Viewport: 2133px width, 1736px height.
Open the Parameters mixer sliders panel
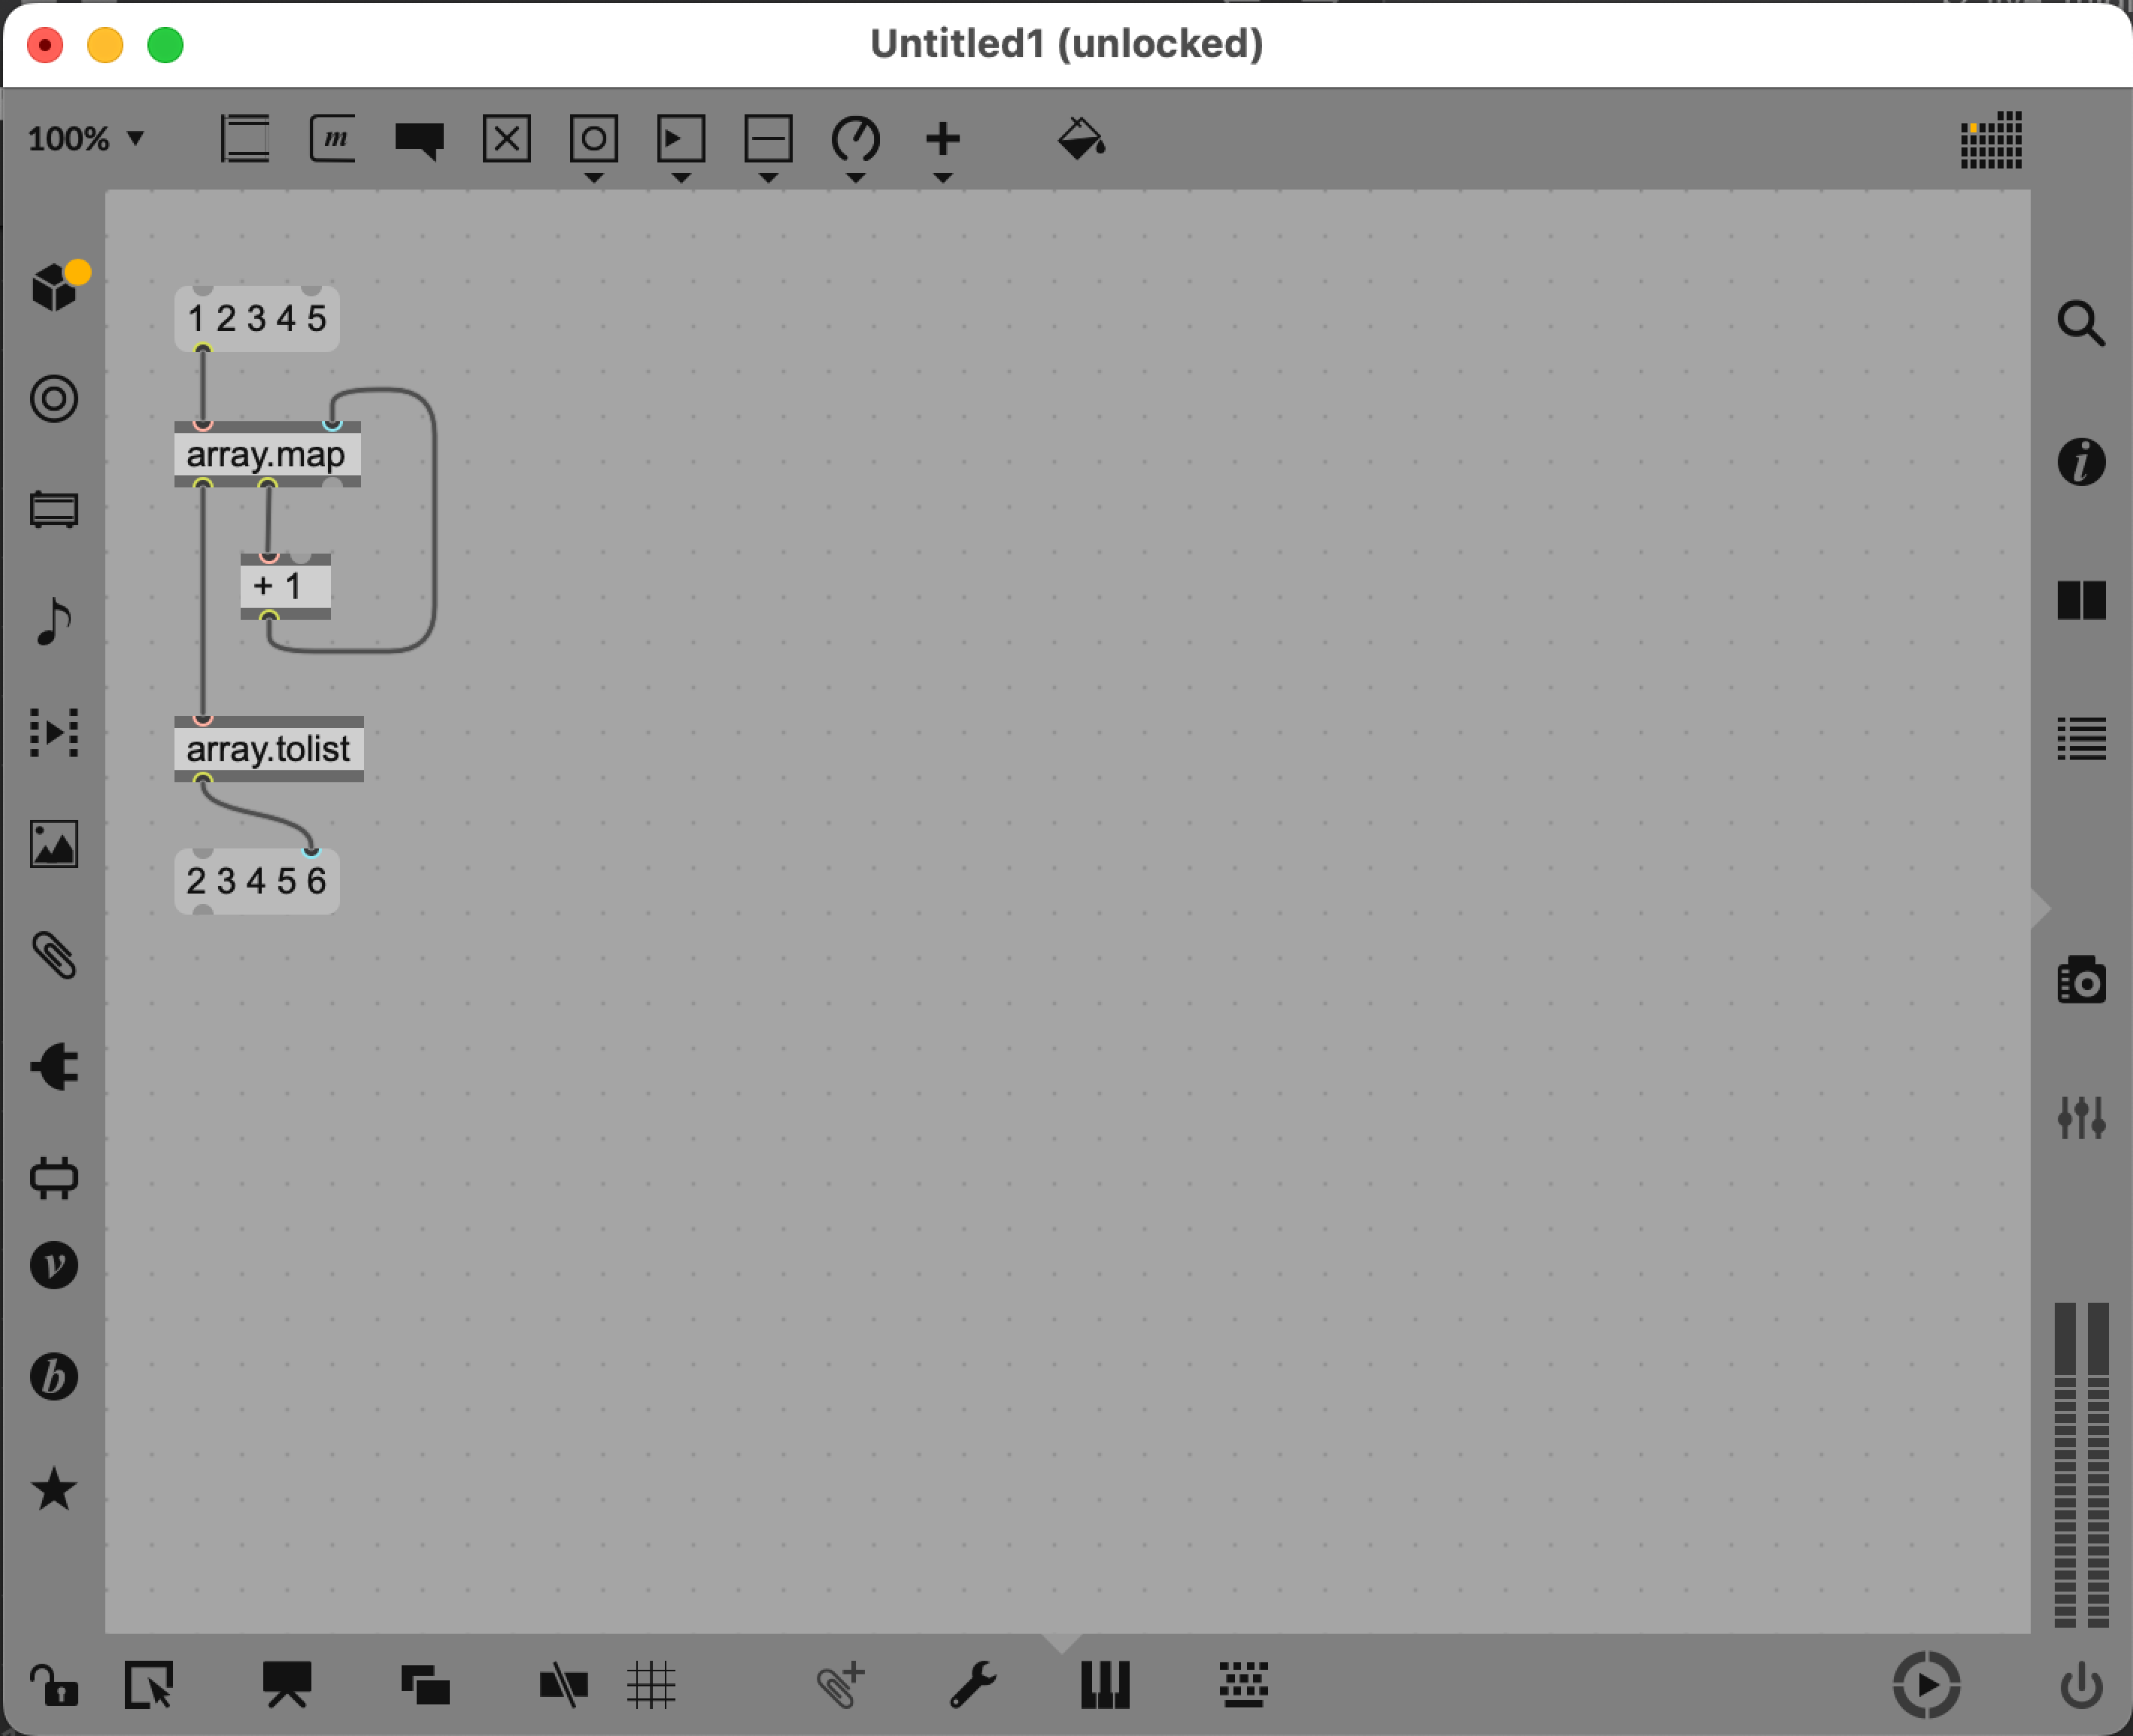[x=2081, y=1117]
